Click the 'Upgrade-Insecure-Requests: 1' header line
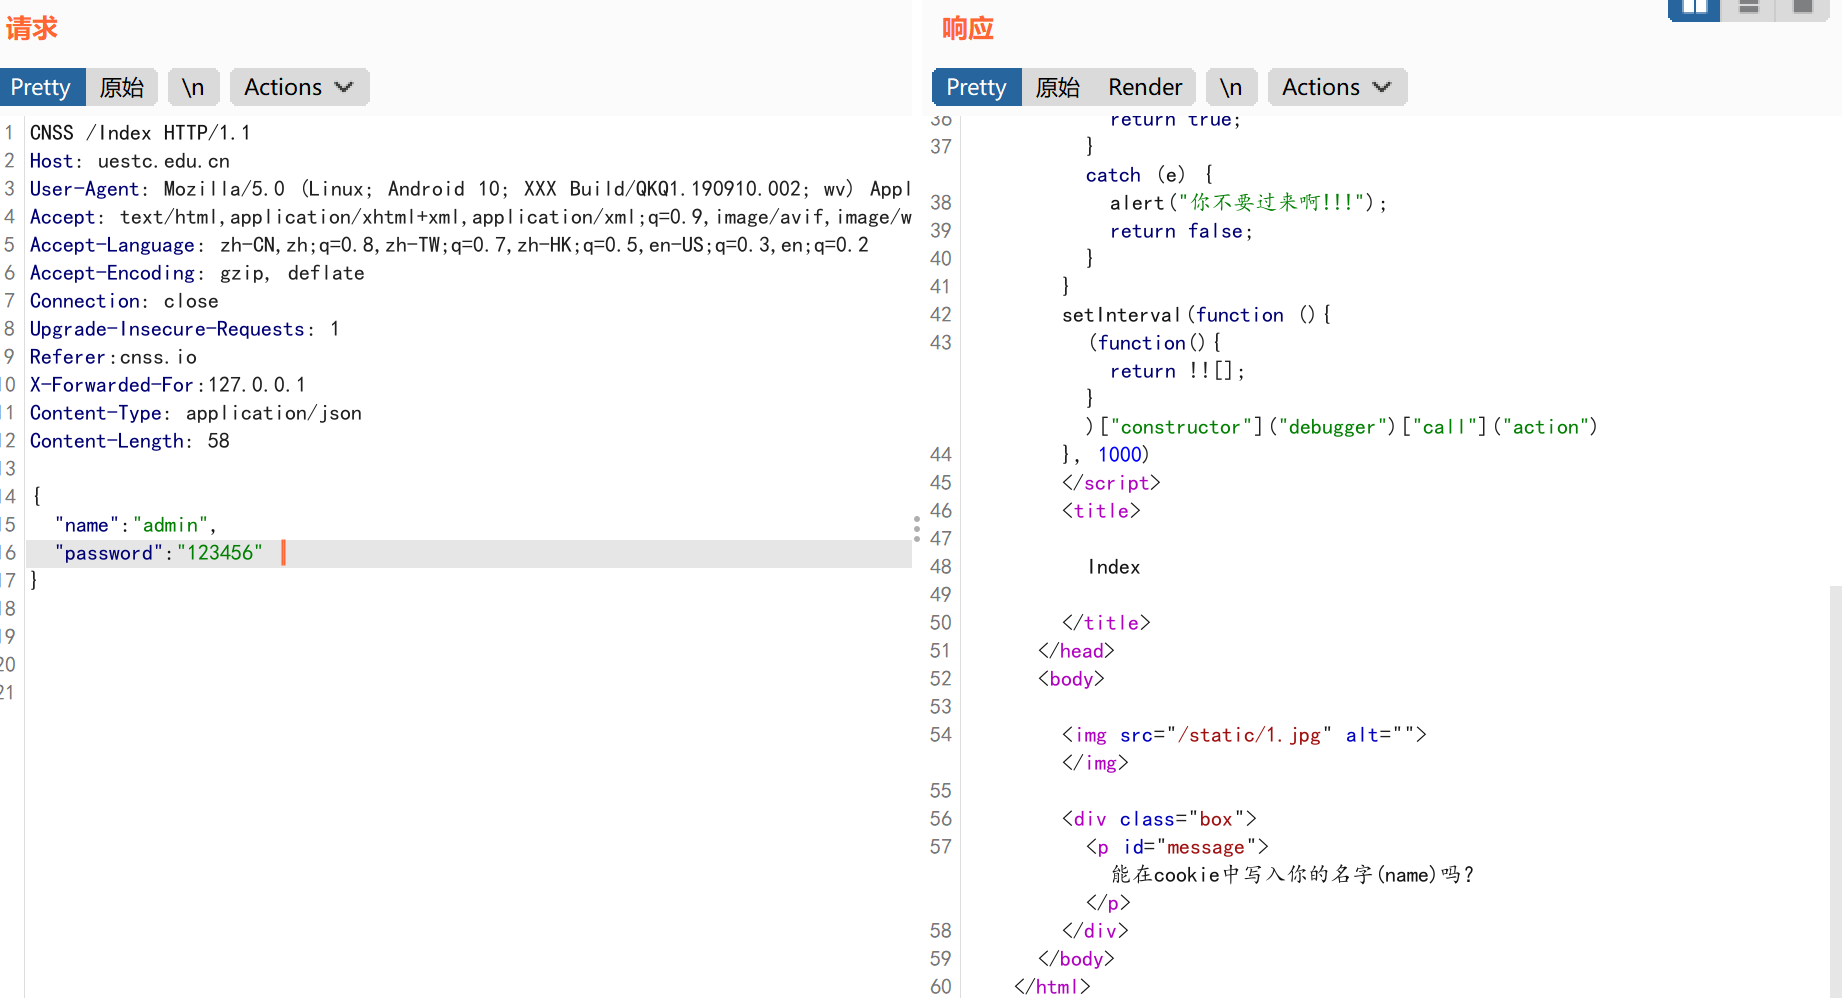Image resolution: width=1842 pixels, height=998 pixels. click(x=185, y=329)
